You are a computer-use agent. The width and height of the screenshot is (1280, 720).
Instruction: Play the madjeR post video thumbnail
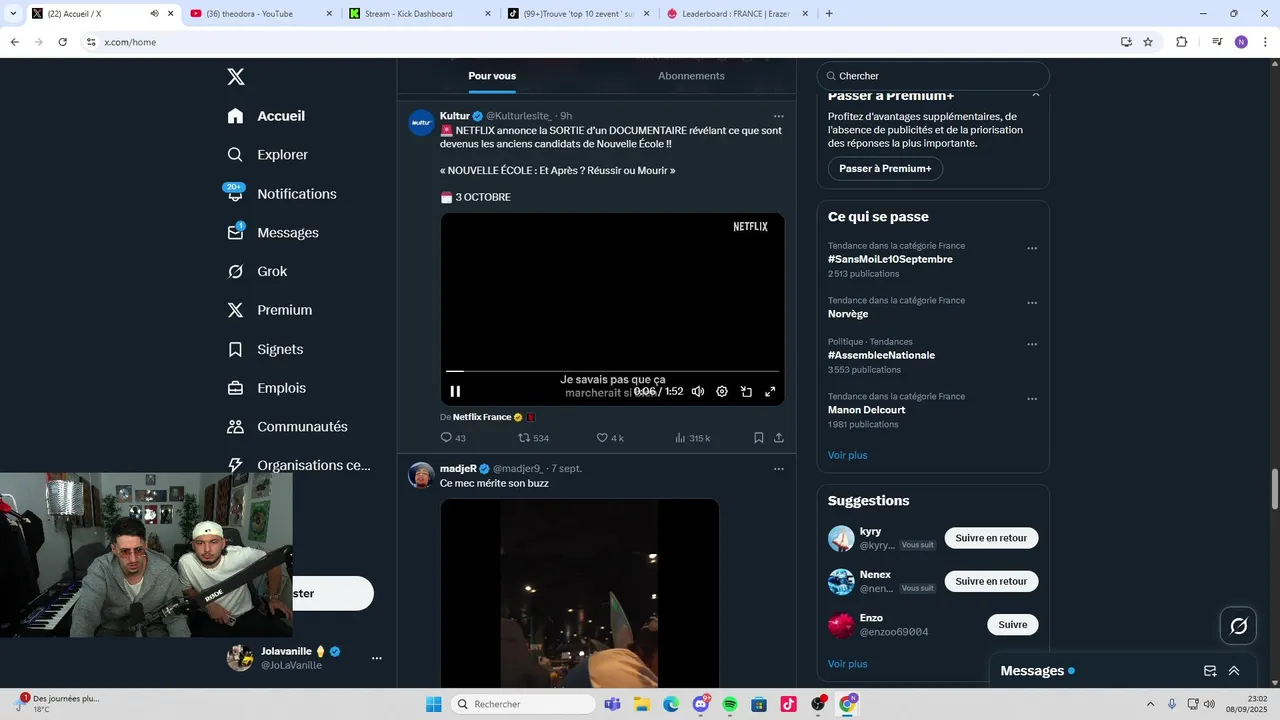tap(579, 592)
